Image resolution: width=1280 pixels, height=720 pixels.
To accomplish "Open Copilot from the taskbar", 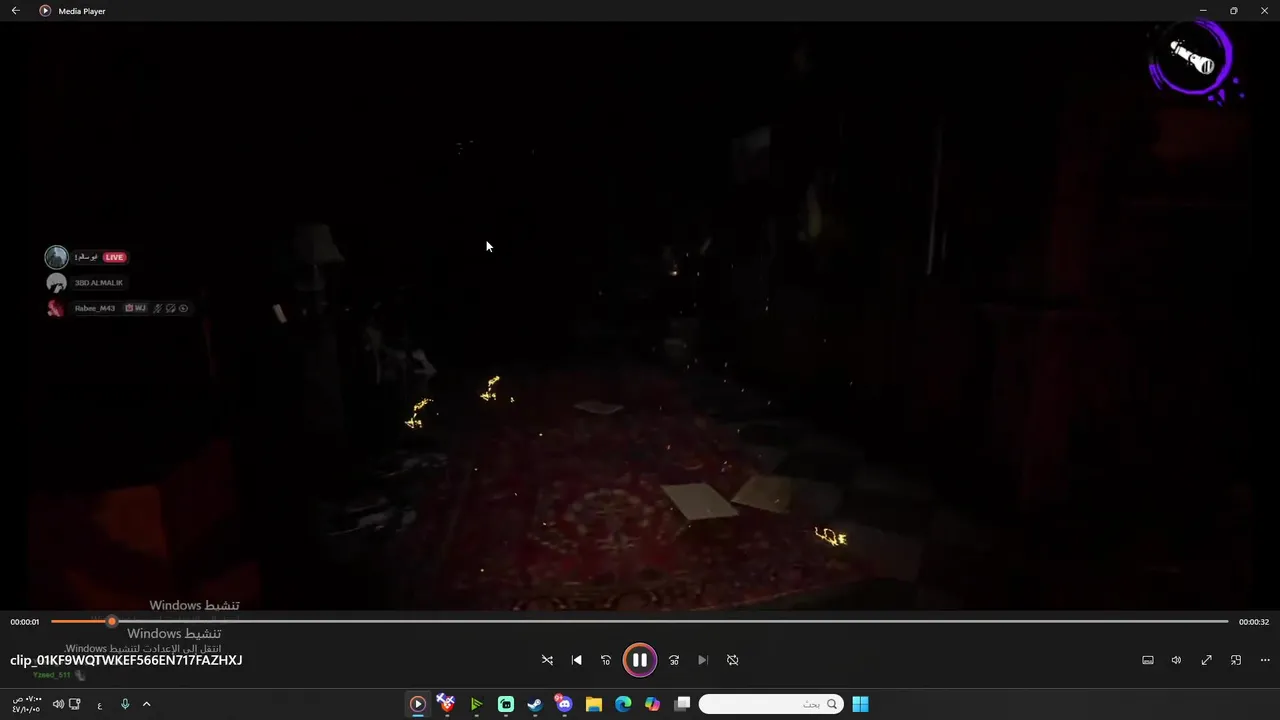I will click(652, 704).
